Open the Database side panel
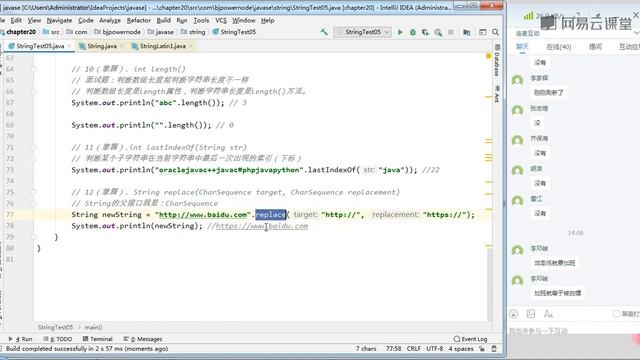 pos(497,60)
